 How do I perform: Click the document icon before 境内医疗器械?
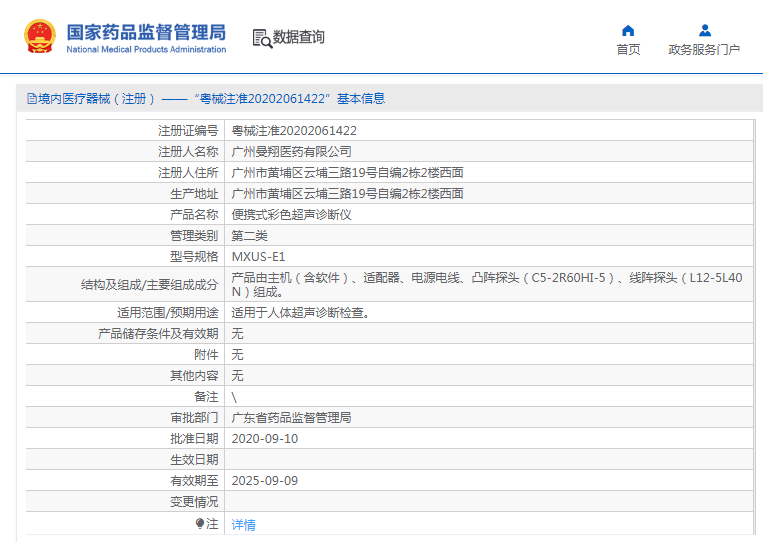(32, 99)
